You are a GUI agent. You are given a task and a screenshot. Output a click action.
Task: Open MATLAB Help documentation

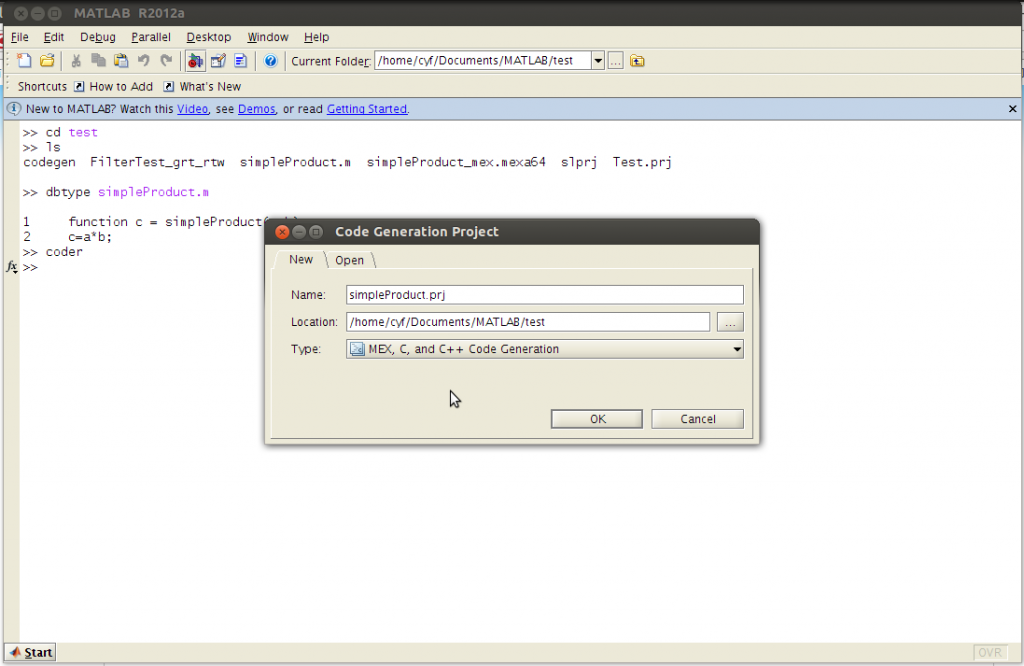coord(268,61)
